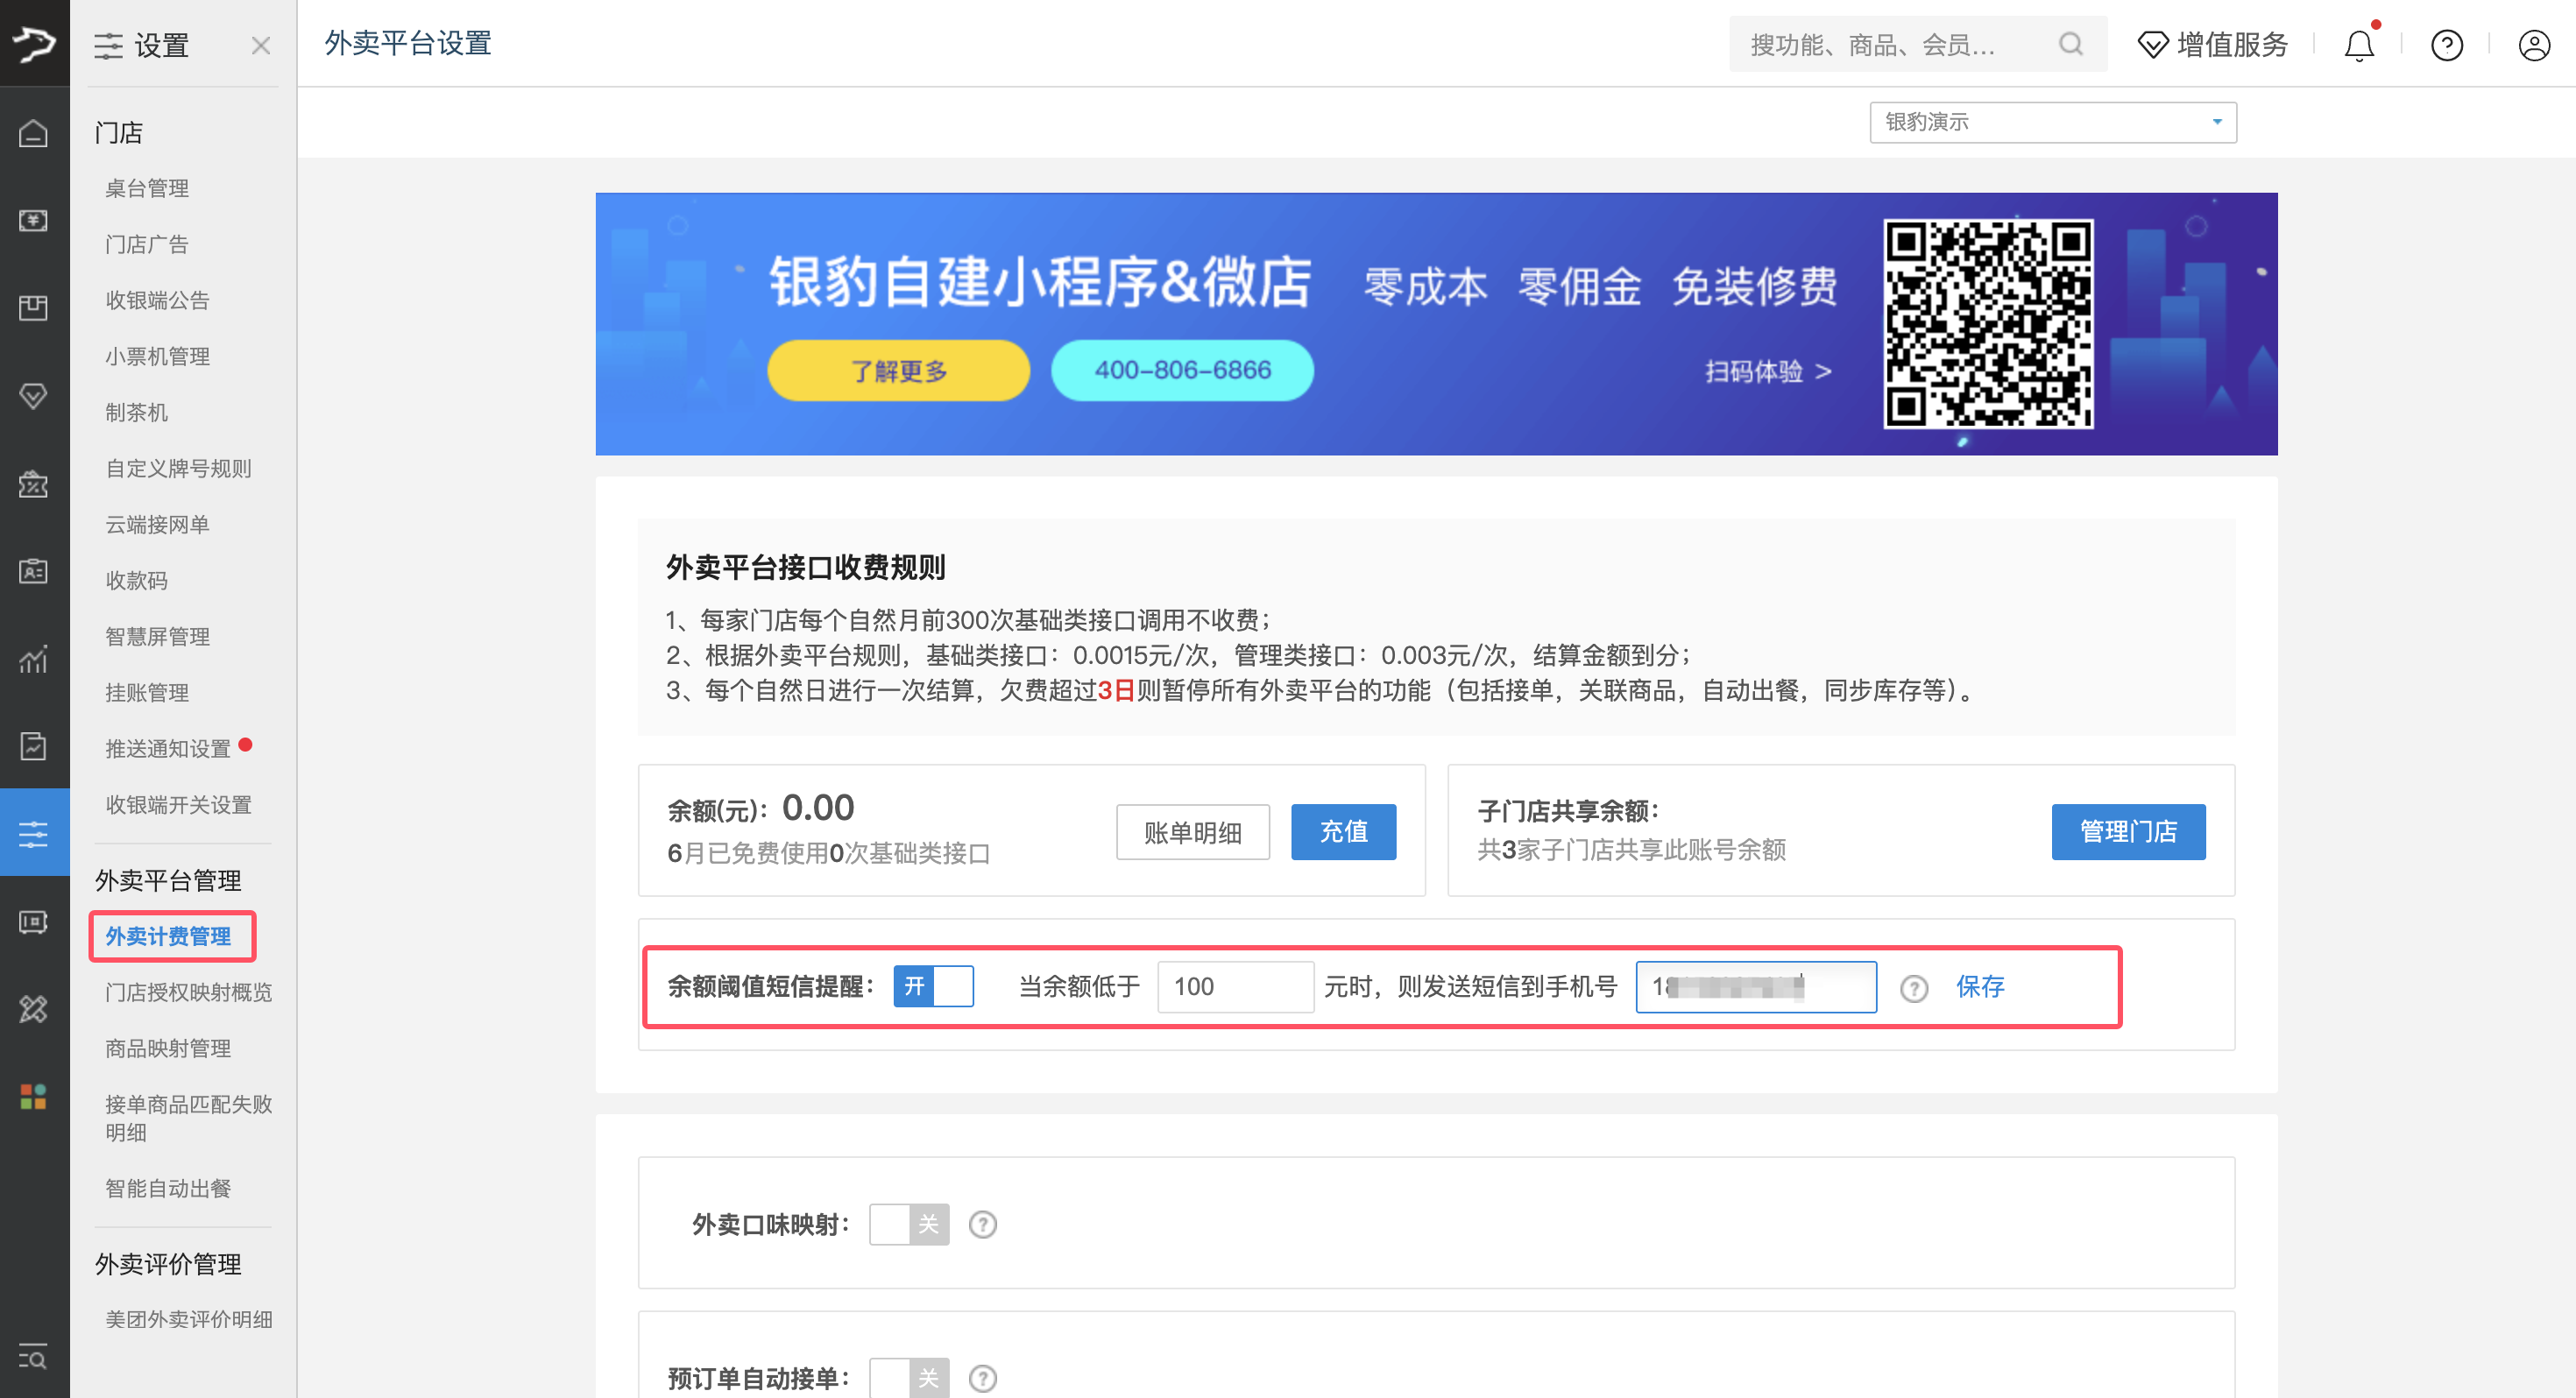This screenshot has width=2576, height=1398.
Task: Open 商品映射管理 from the sidebar
Action: tap(167, 1048)
